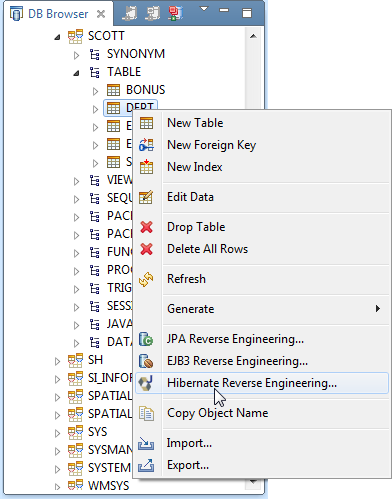Expand the SYNONYM folder
The height and width of the screenshot is (499, 392).
click(x=76, y=55)
